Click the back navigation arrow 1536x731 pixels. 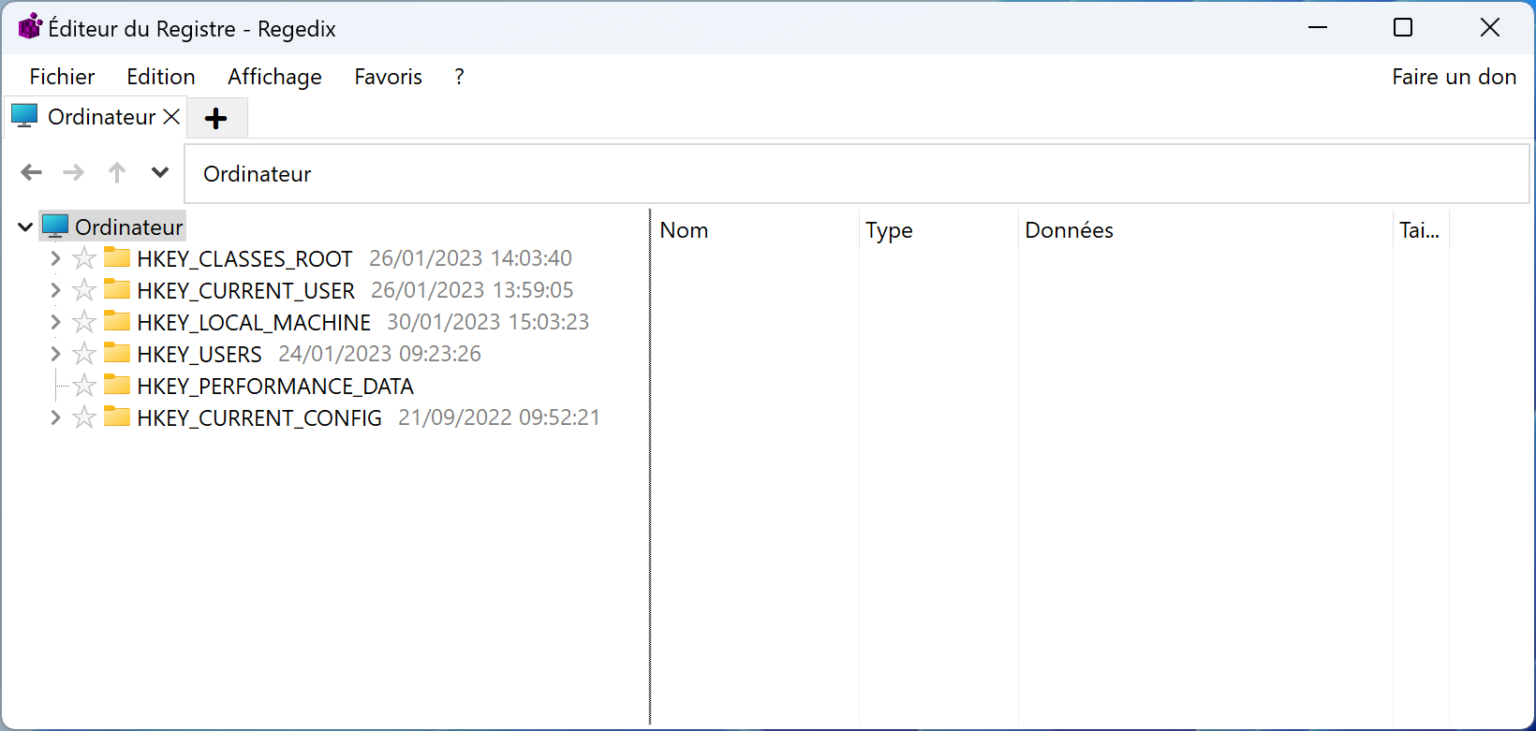(31, 172)
